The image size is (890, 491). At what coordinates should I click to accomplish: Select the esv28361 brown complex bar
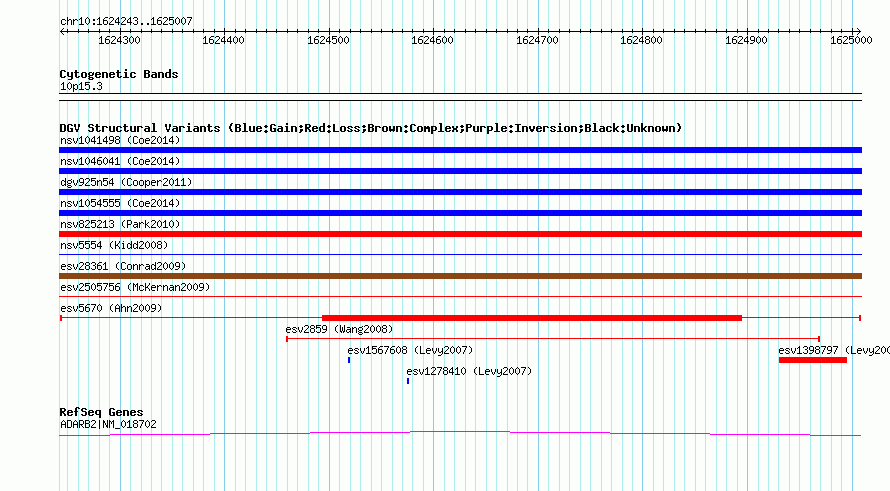[460, 276]
